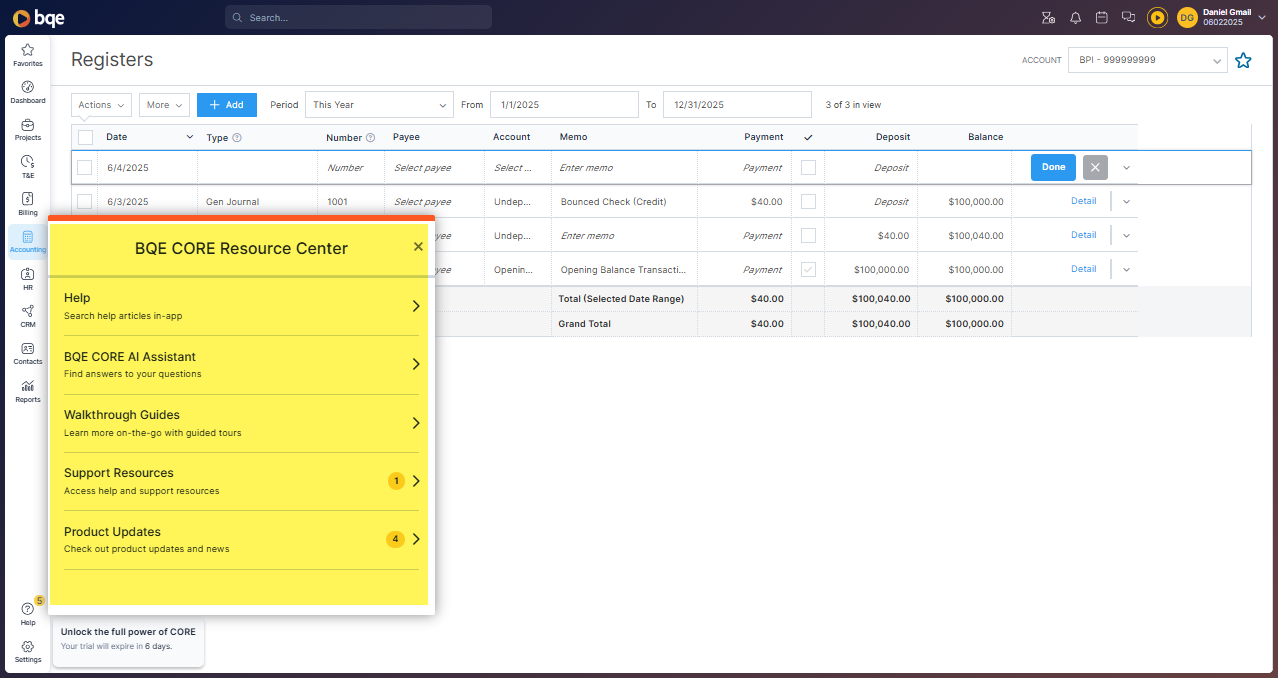
Task: Expand the account selector showing BPI - 999999999
Action: point(1147,60)
